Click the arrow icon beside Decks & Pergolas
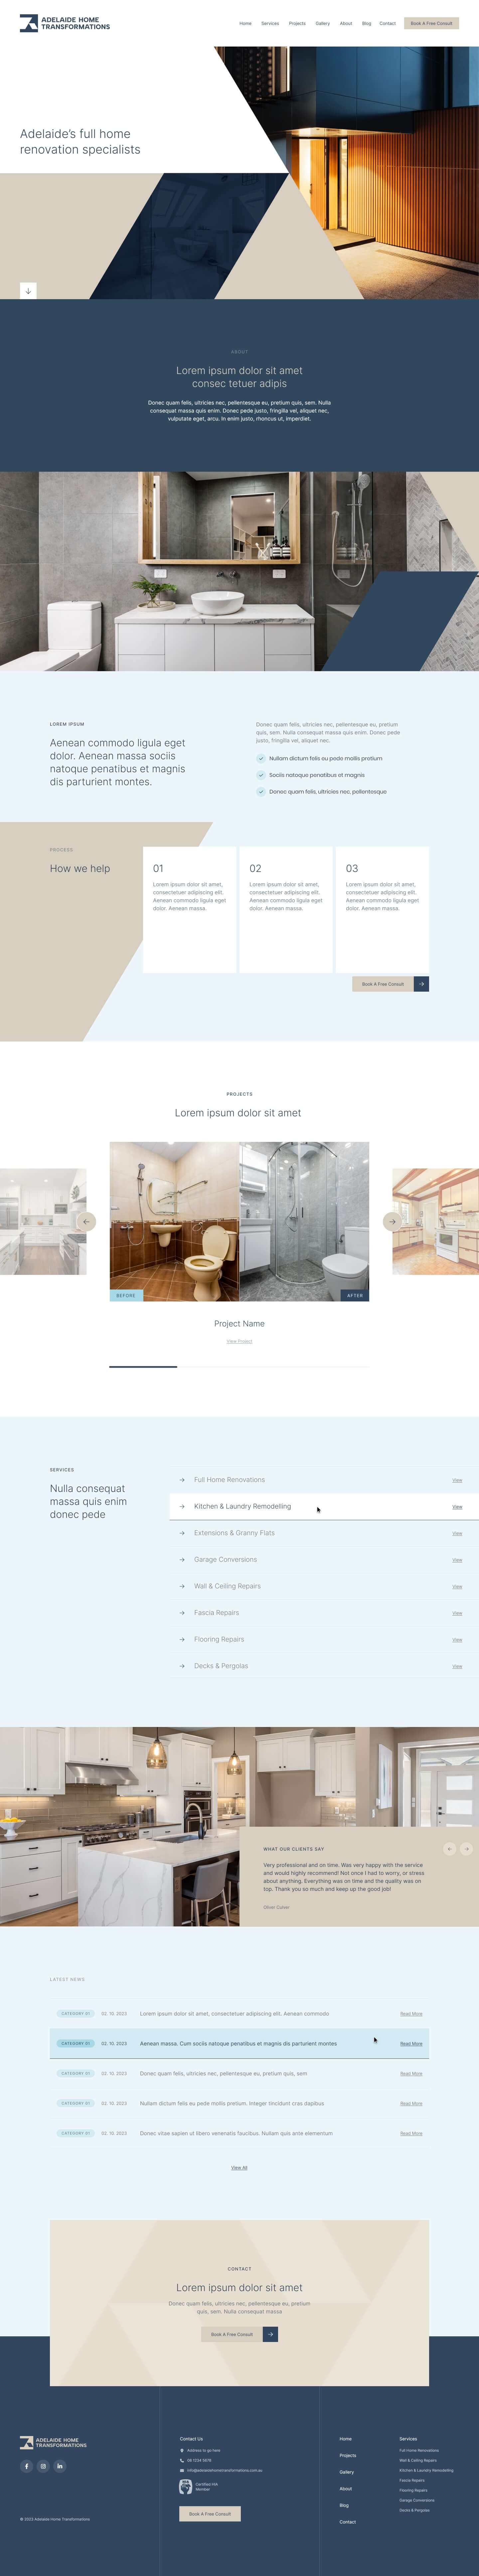The width and height of the screenshot is (479, 2576). click(x=182, y=1666)
